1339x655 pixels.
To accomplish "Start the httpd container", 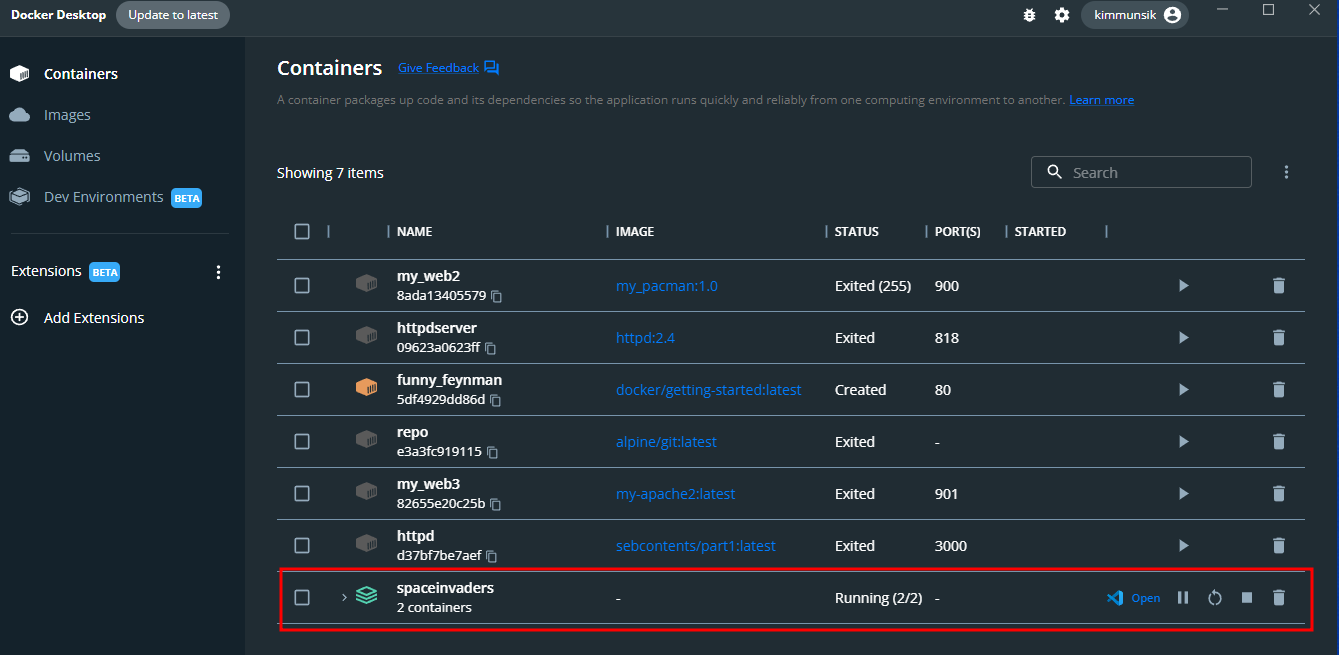I will (x=1183, y=546).
